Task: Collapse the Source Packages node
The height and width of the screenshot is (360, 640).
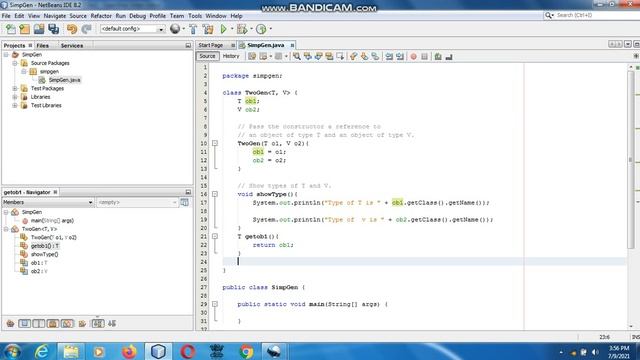Action: (15, 63)
